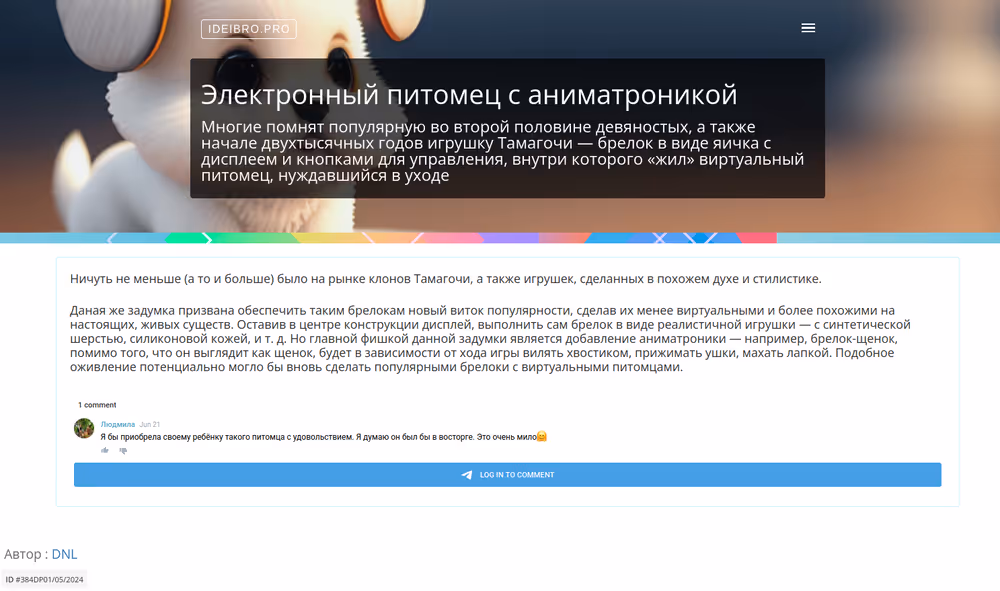Click the Telegram paper-plane icon

click(466, 475)
